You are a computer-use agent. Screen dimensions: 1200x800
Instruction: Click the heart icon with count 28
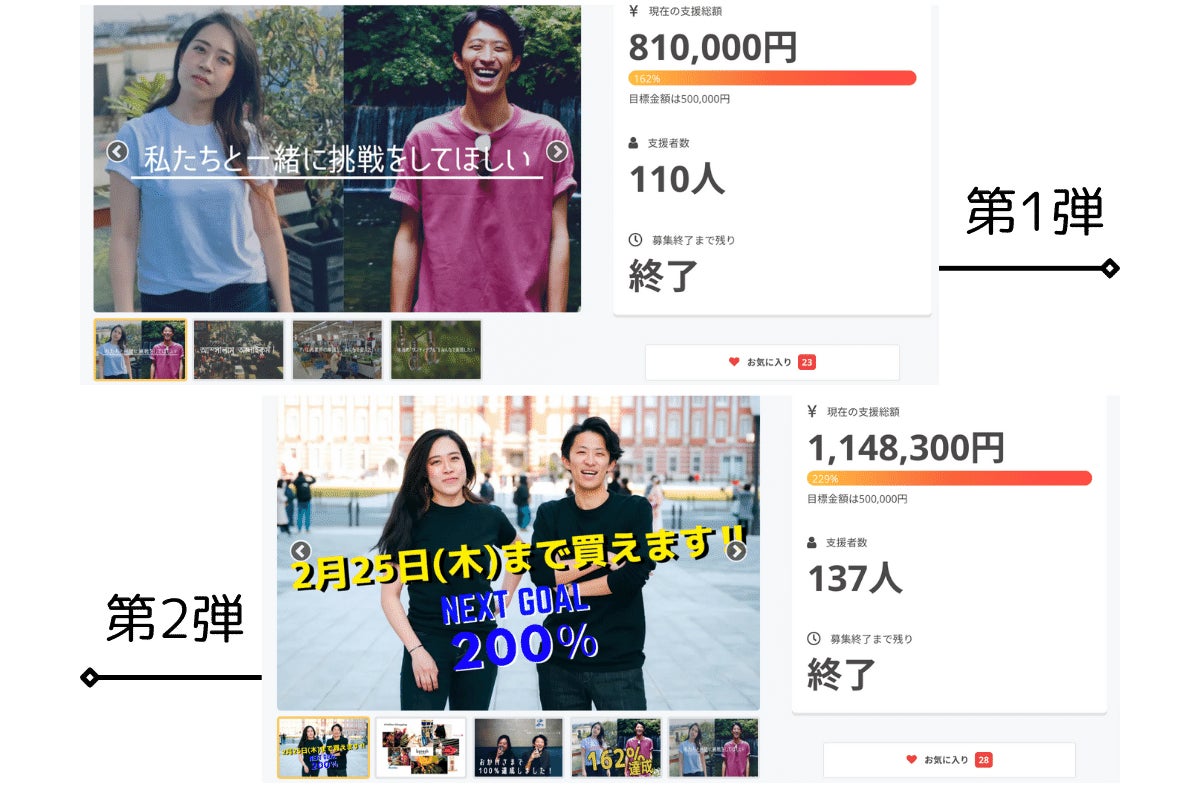click(911, 760)
